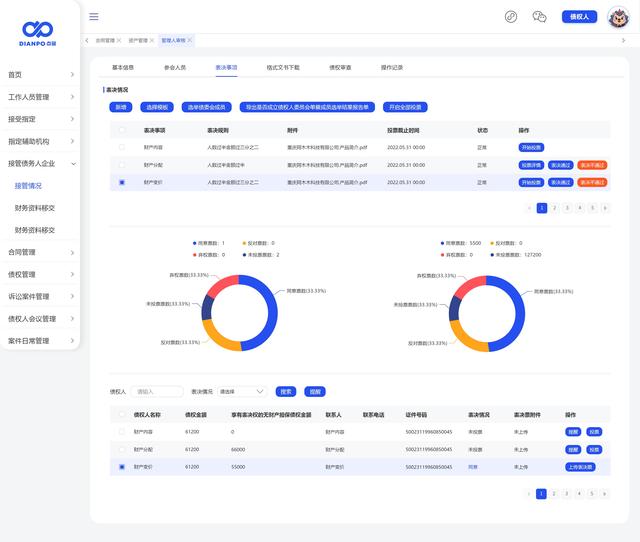Toggle select-all checkbox in 债权人名称 table header
Viewport: 640px width, 542px height.
pos(122,415)
